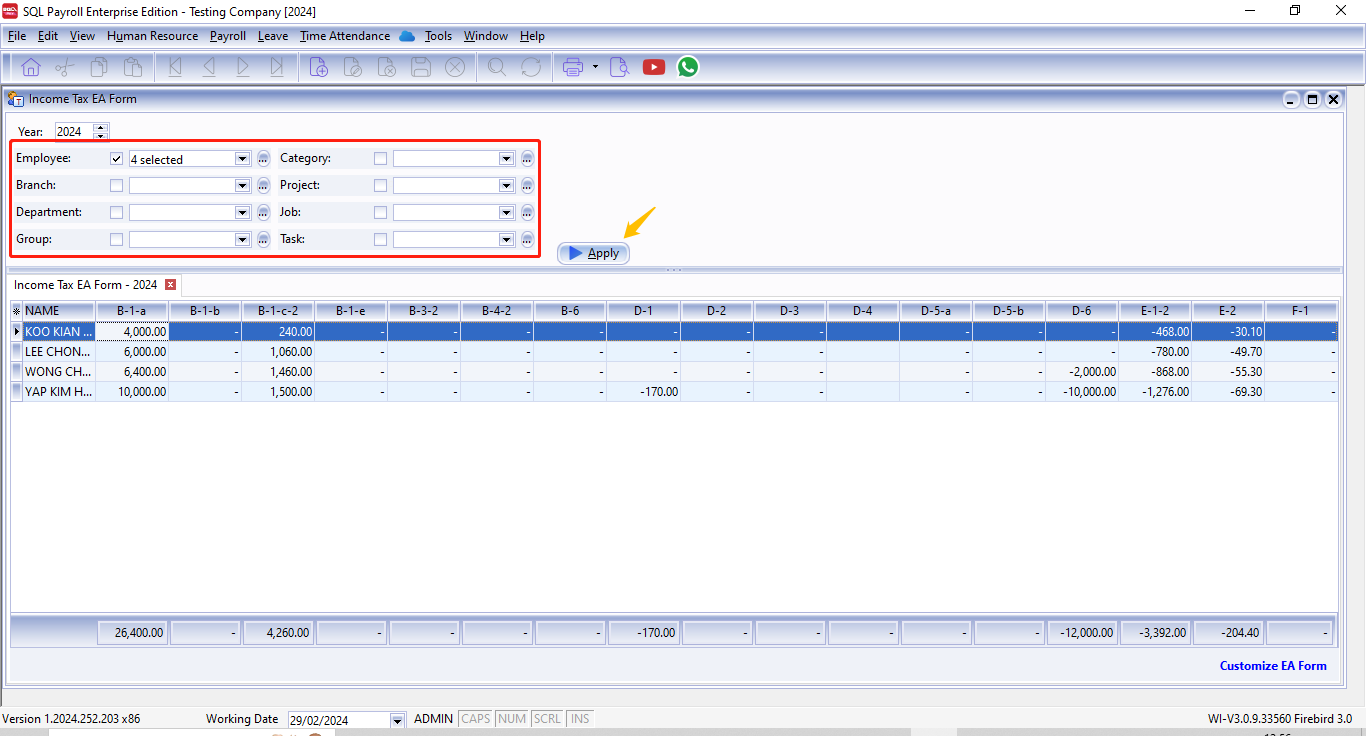Click the Customize EA Form link
The width and height of the screenshot is (1366, 736).
pyautogui.click(x=1272, y=666)
